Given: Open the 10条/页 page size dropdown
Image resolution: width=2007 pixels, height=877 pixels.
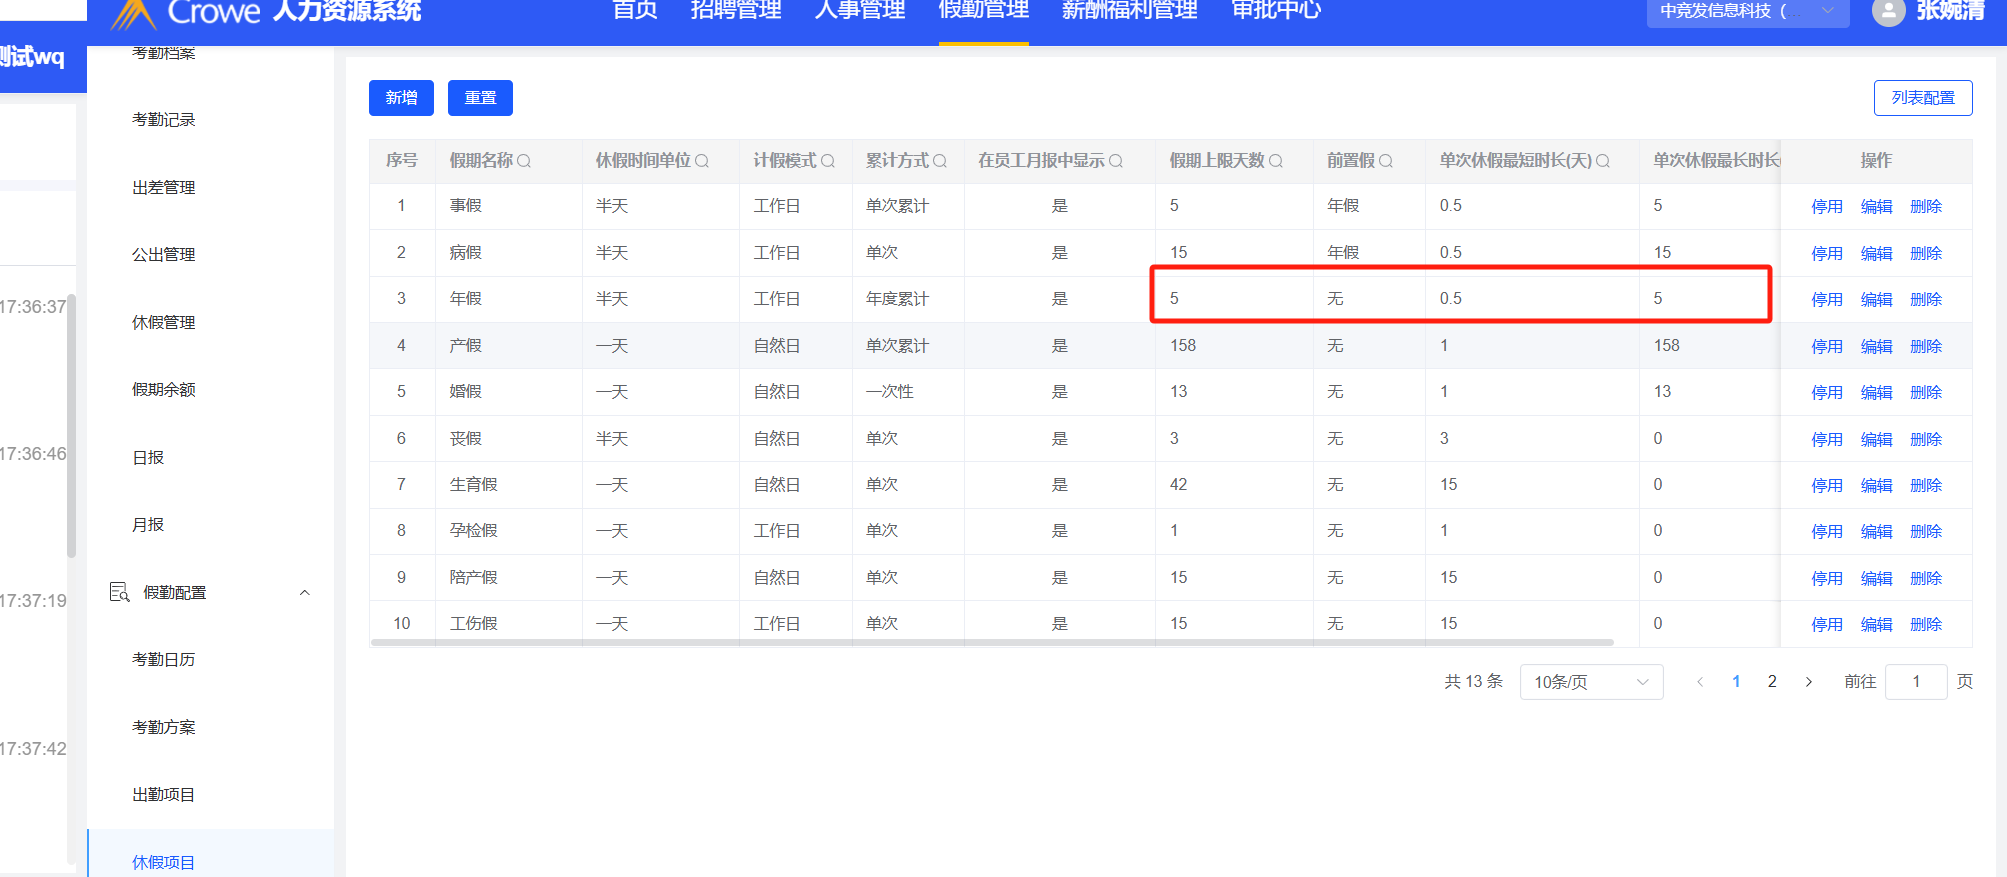Looking at the screenshot, I should tap(1590, 682).
